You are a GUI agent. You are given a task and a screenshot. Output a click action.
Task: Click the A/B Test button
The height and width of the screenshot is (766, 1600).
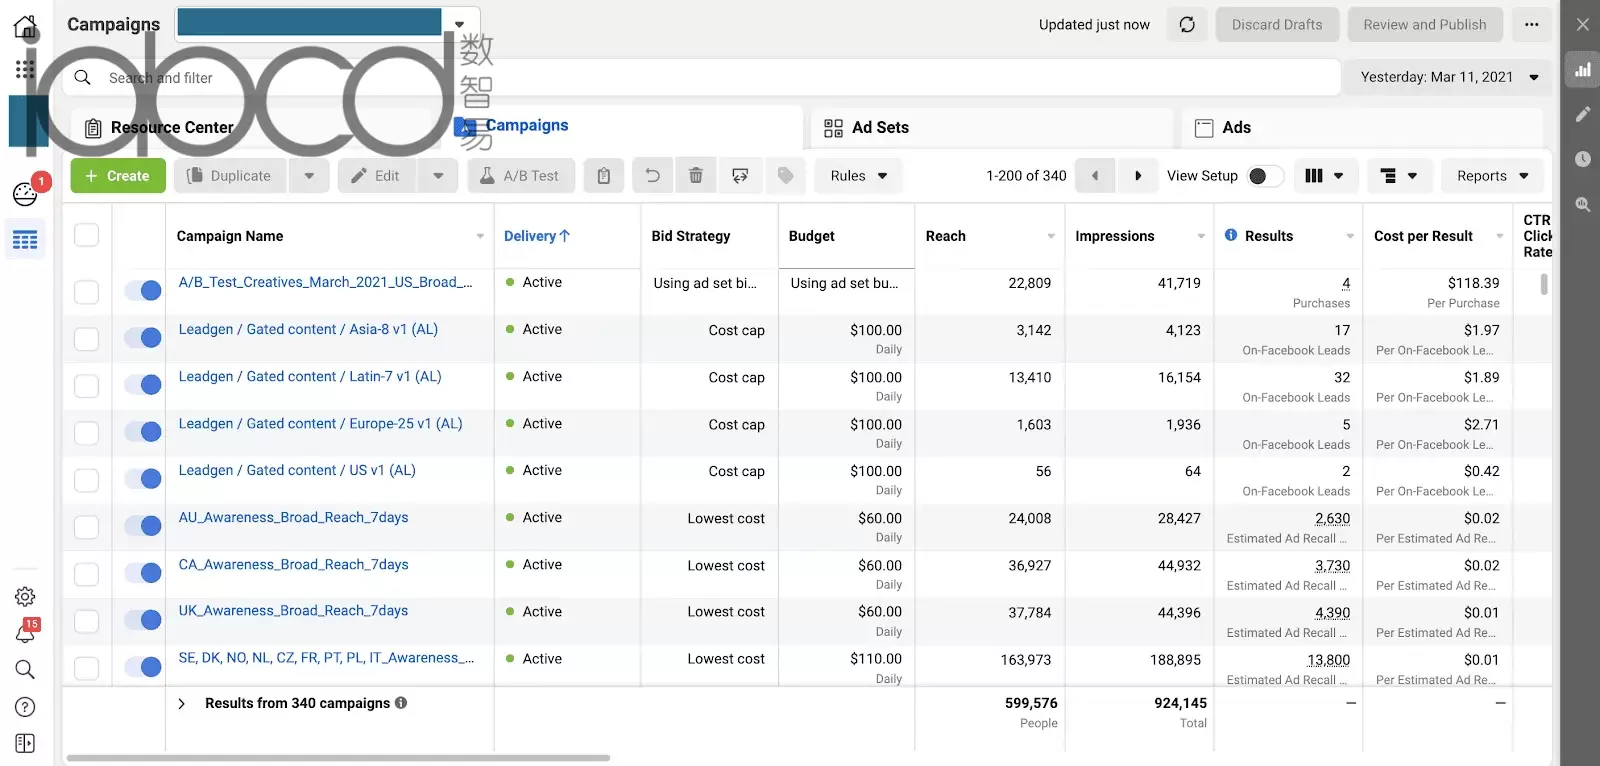pos(520,176)
